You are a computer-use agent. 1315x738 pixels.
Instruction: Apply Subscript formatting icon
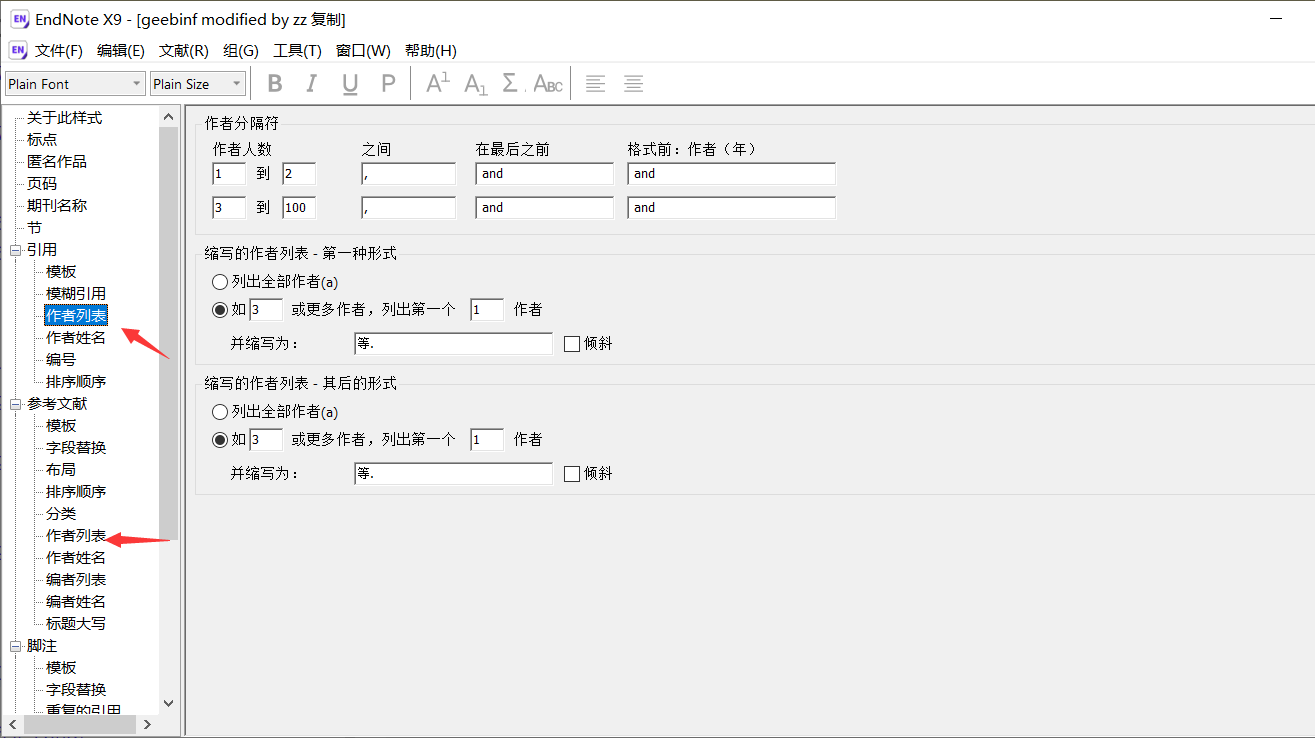tap(476, 84)
